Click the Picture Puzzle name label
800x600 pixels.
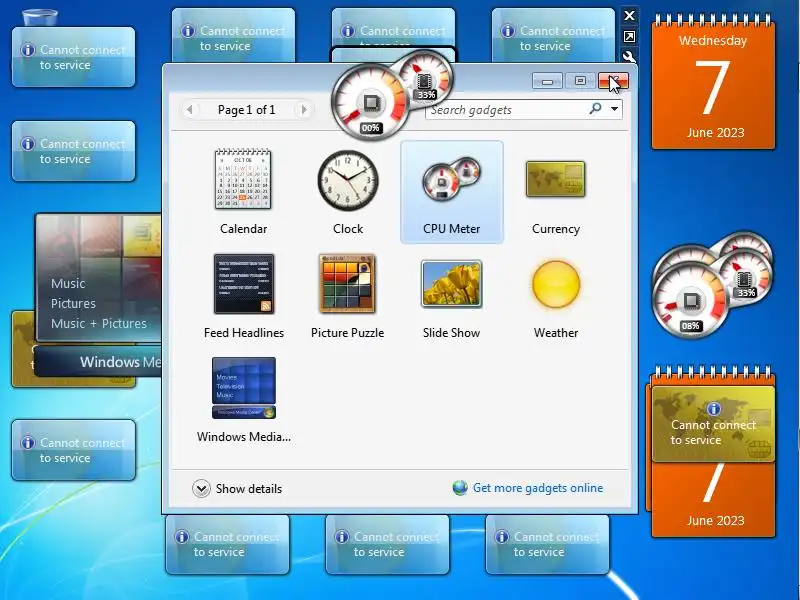[347, 333]
